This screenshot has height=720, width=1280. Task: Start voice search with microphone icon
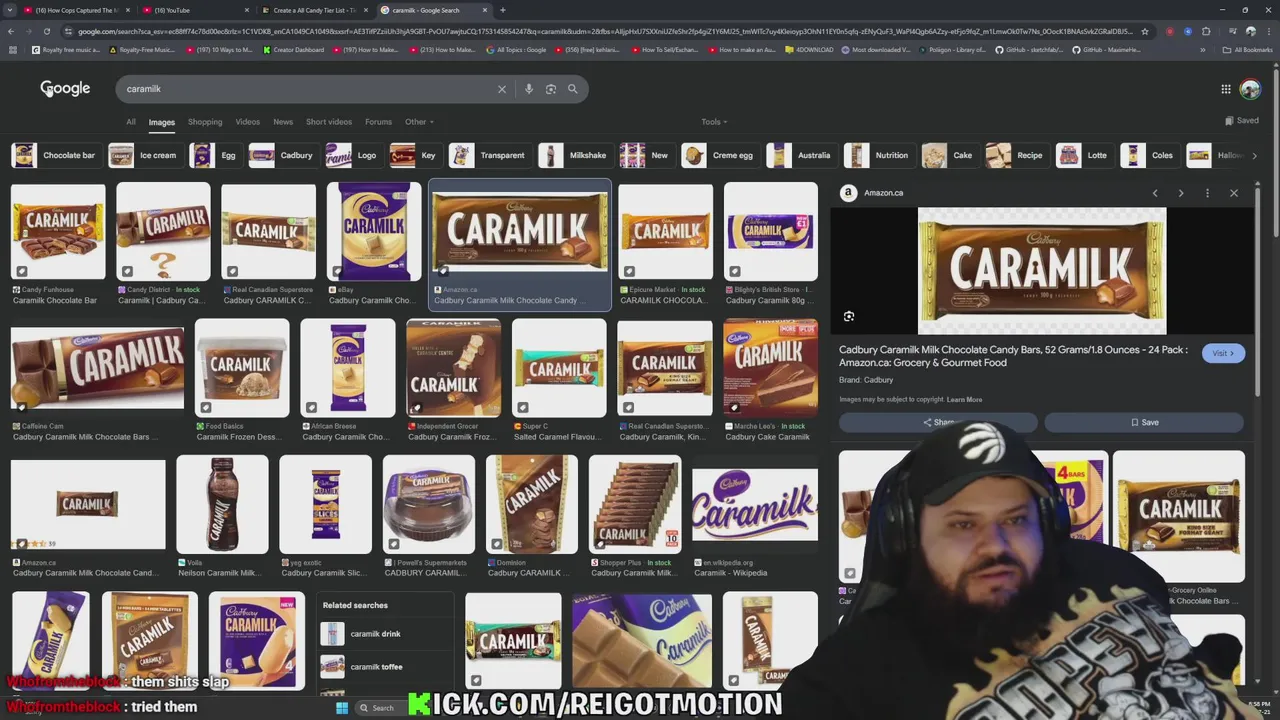coord(529,89)
